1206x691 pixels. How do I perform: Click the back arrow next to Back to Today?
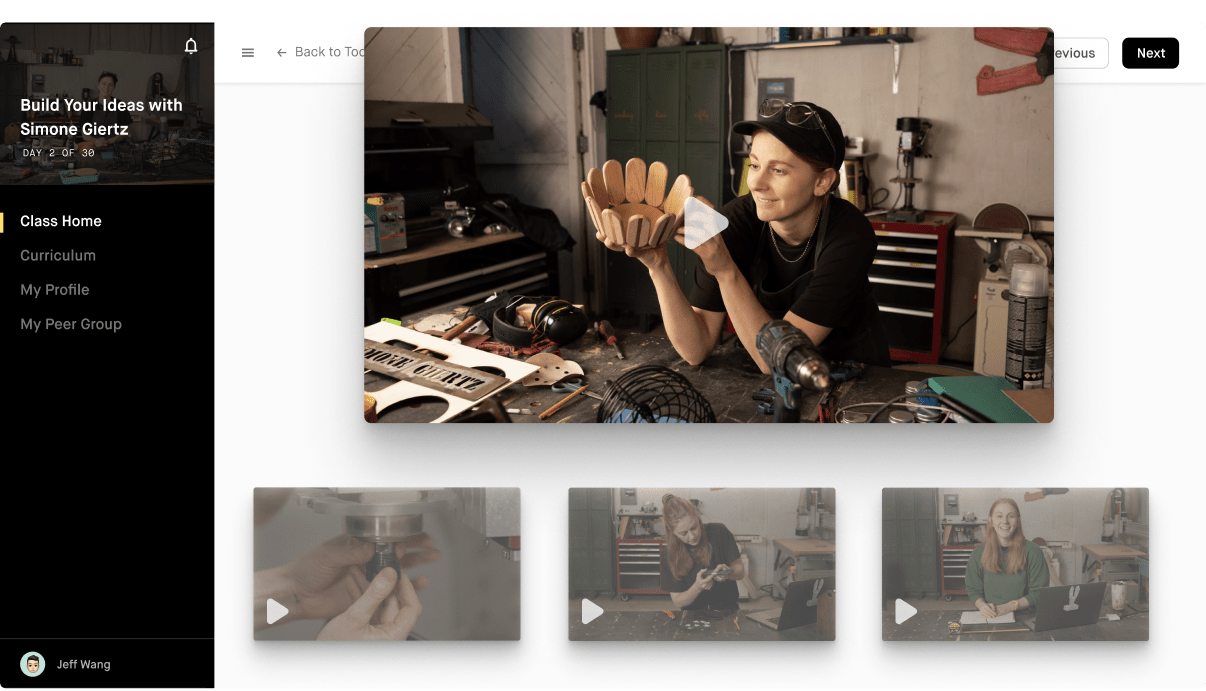(281, 52)
